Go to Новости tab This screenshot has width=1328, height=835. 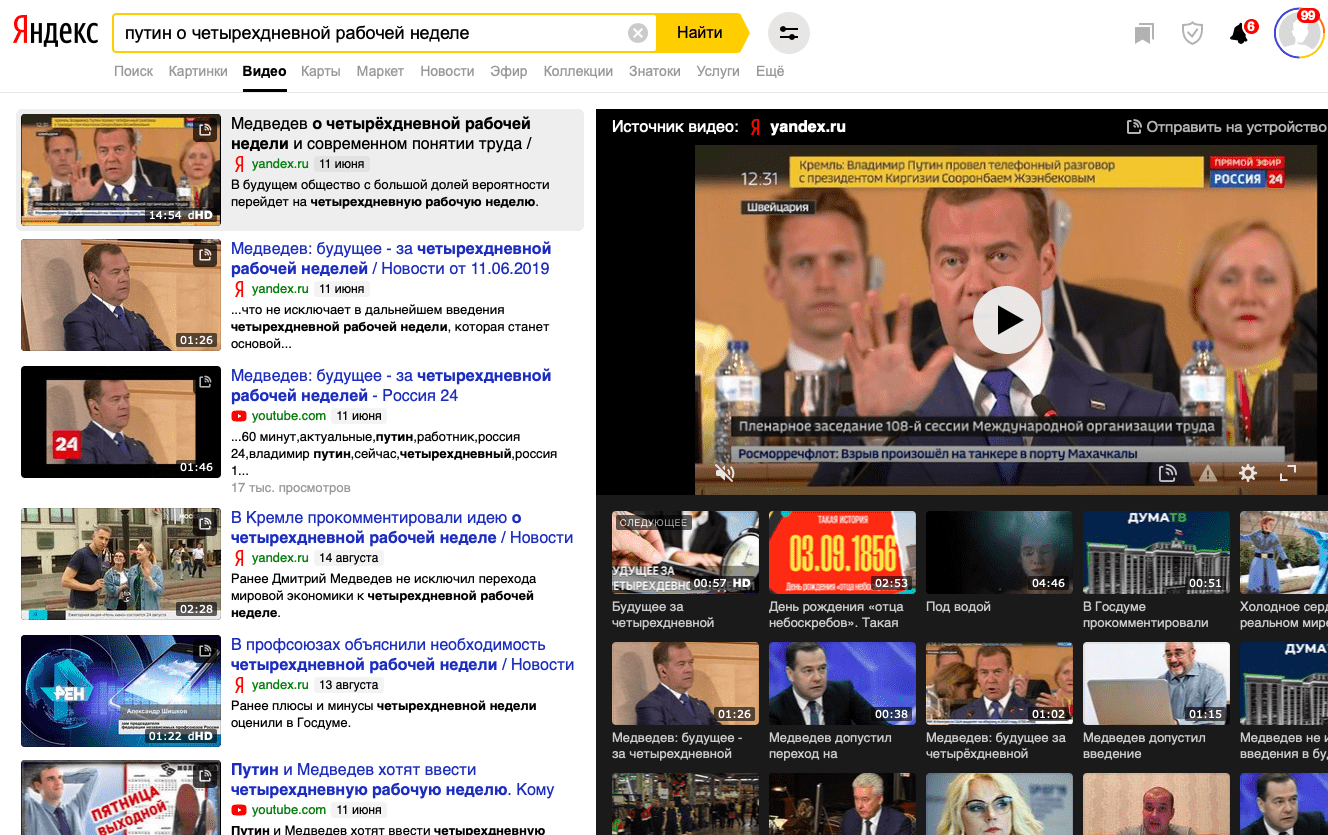click(447, 71)
